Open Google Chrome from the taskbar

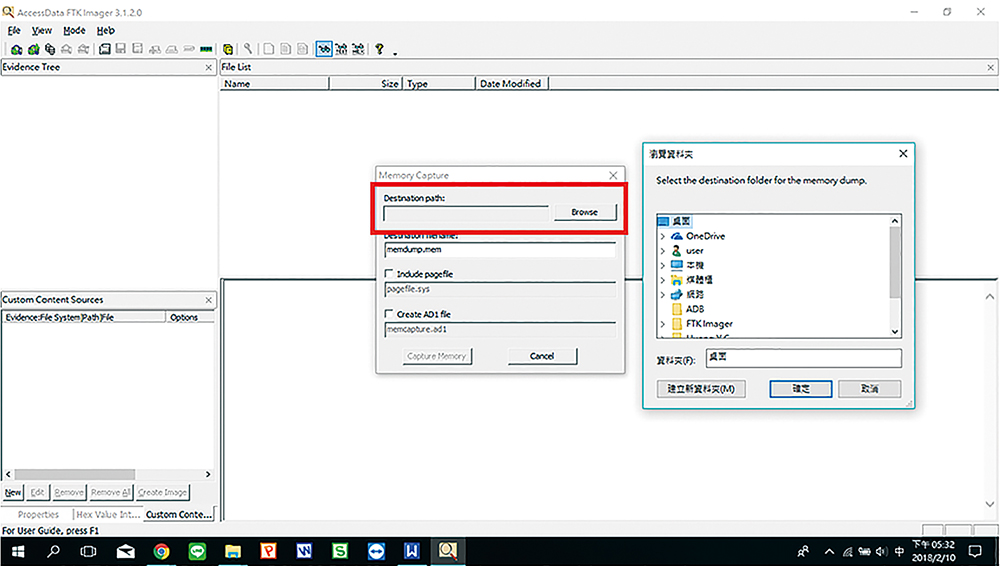pos(161,551)
